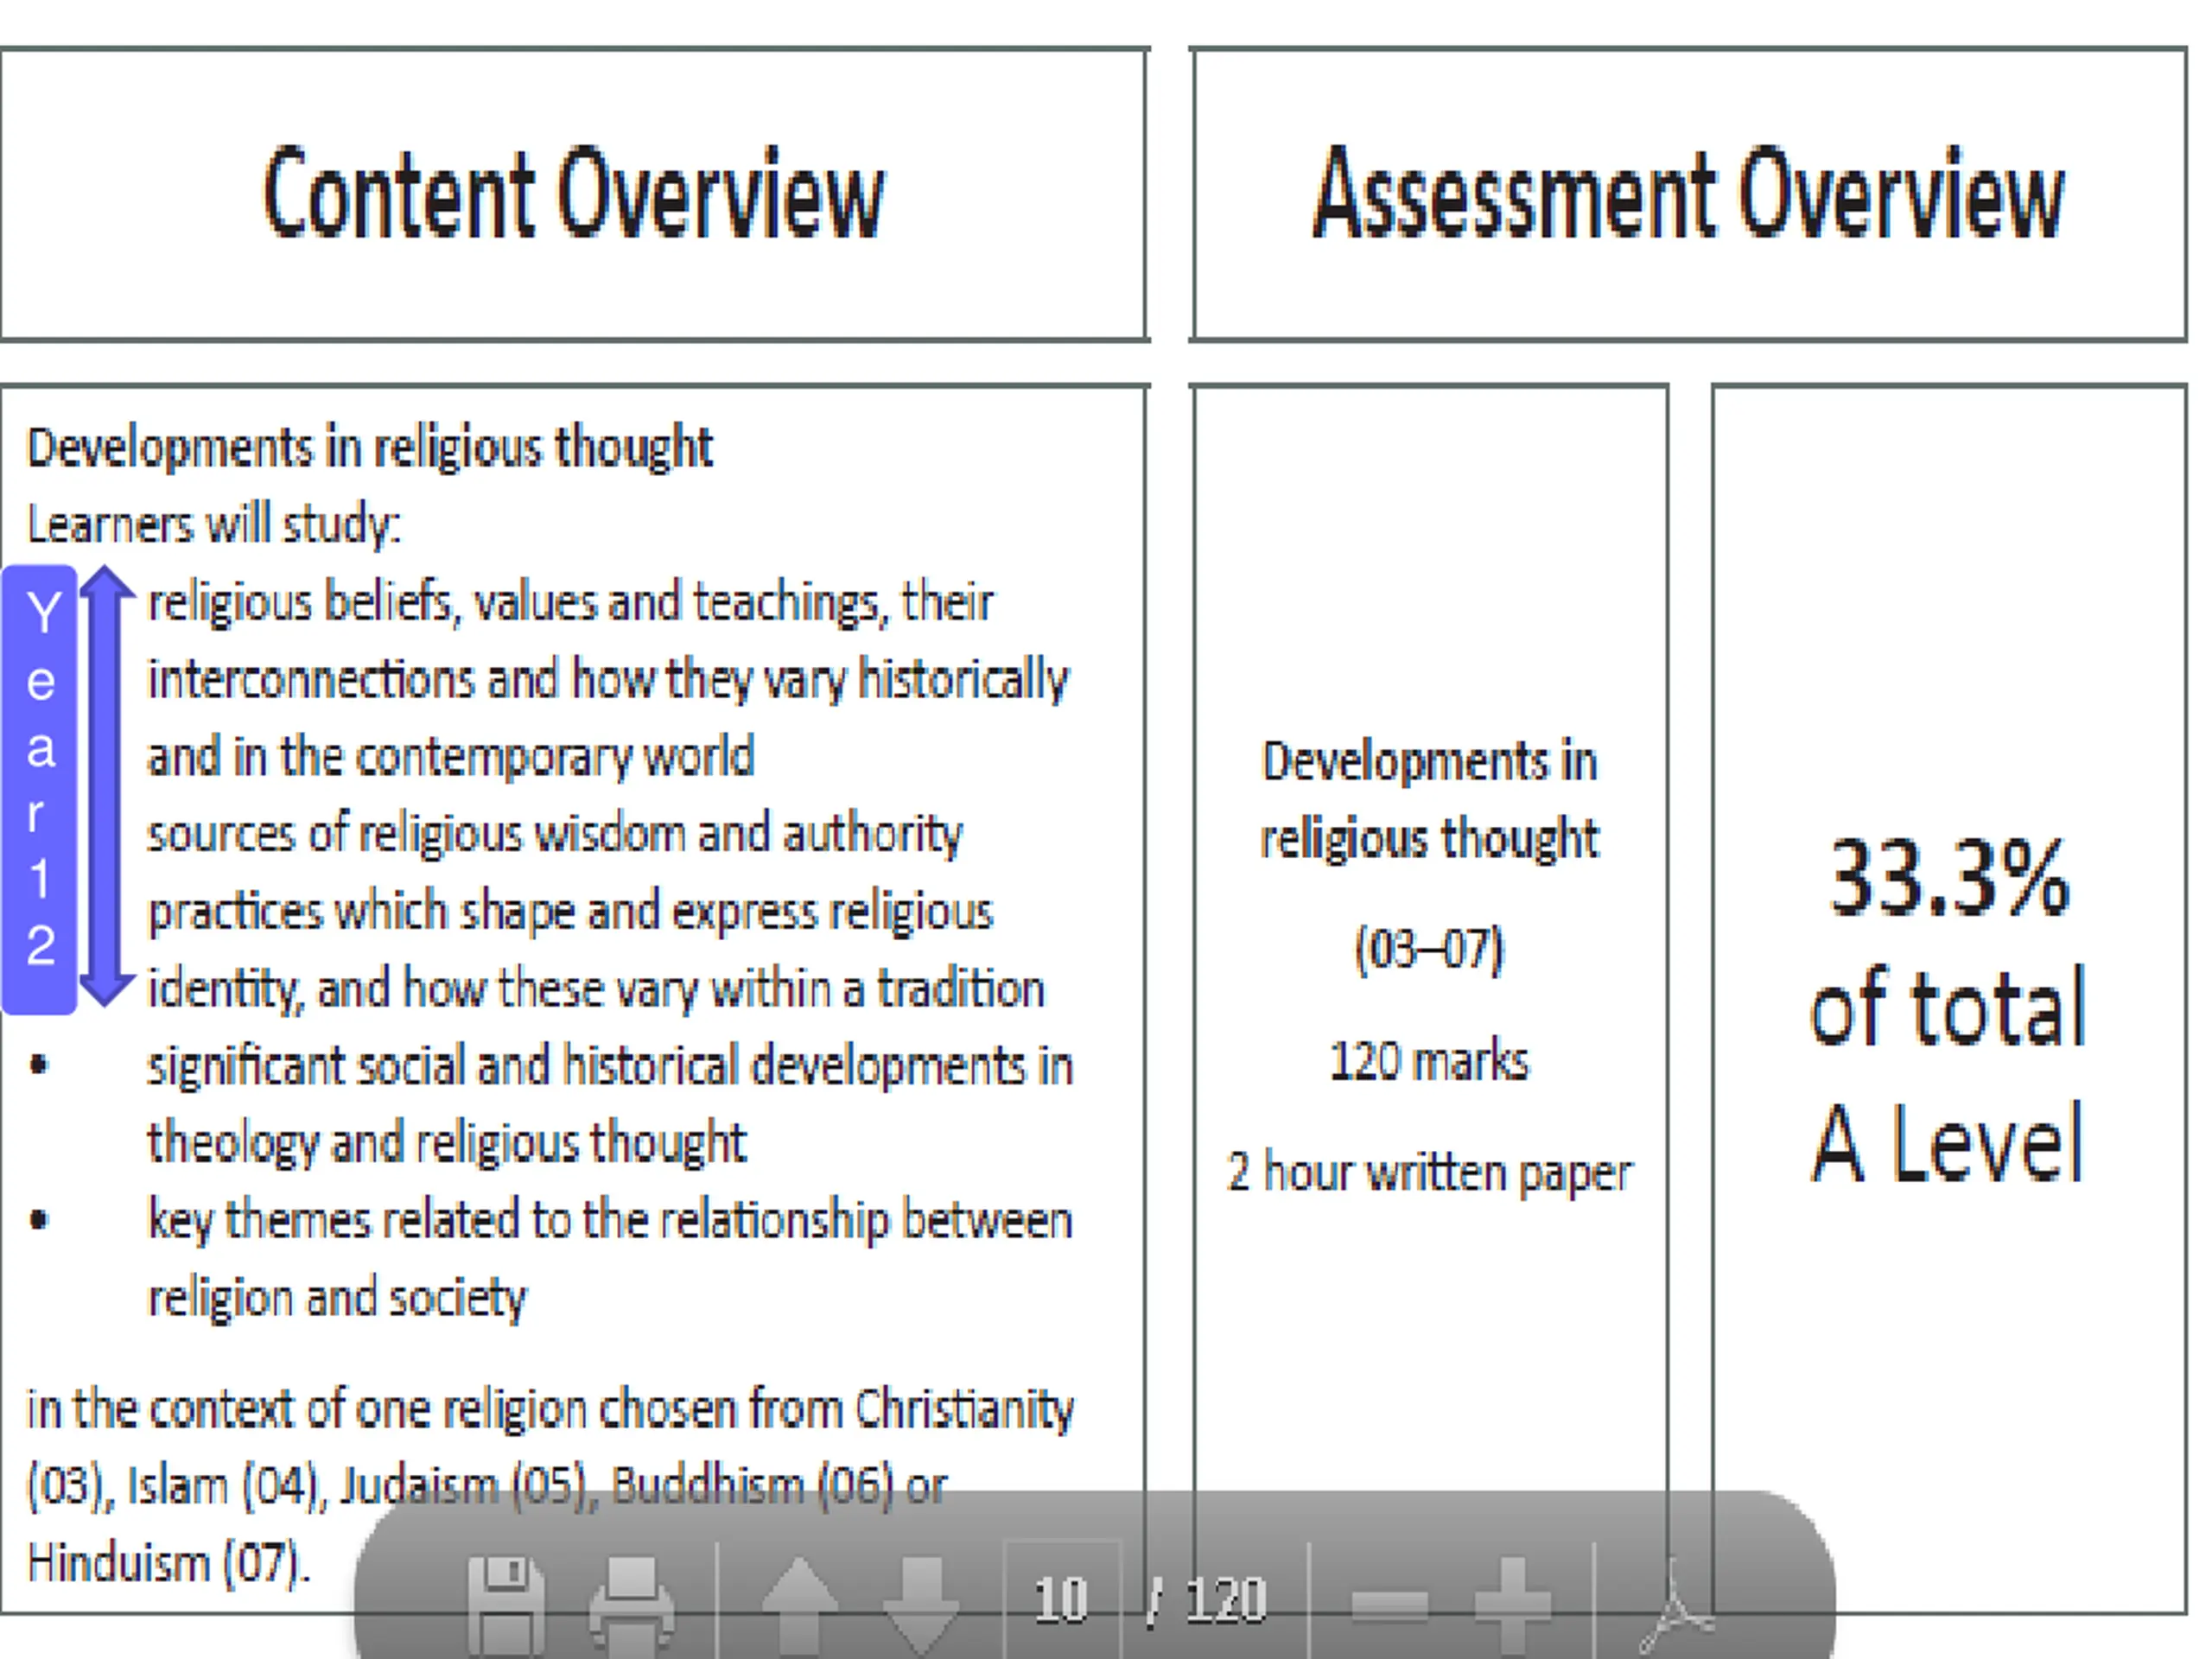Select the blue Year 12 label
2212x1659 pixels.
tap(39, 790)
